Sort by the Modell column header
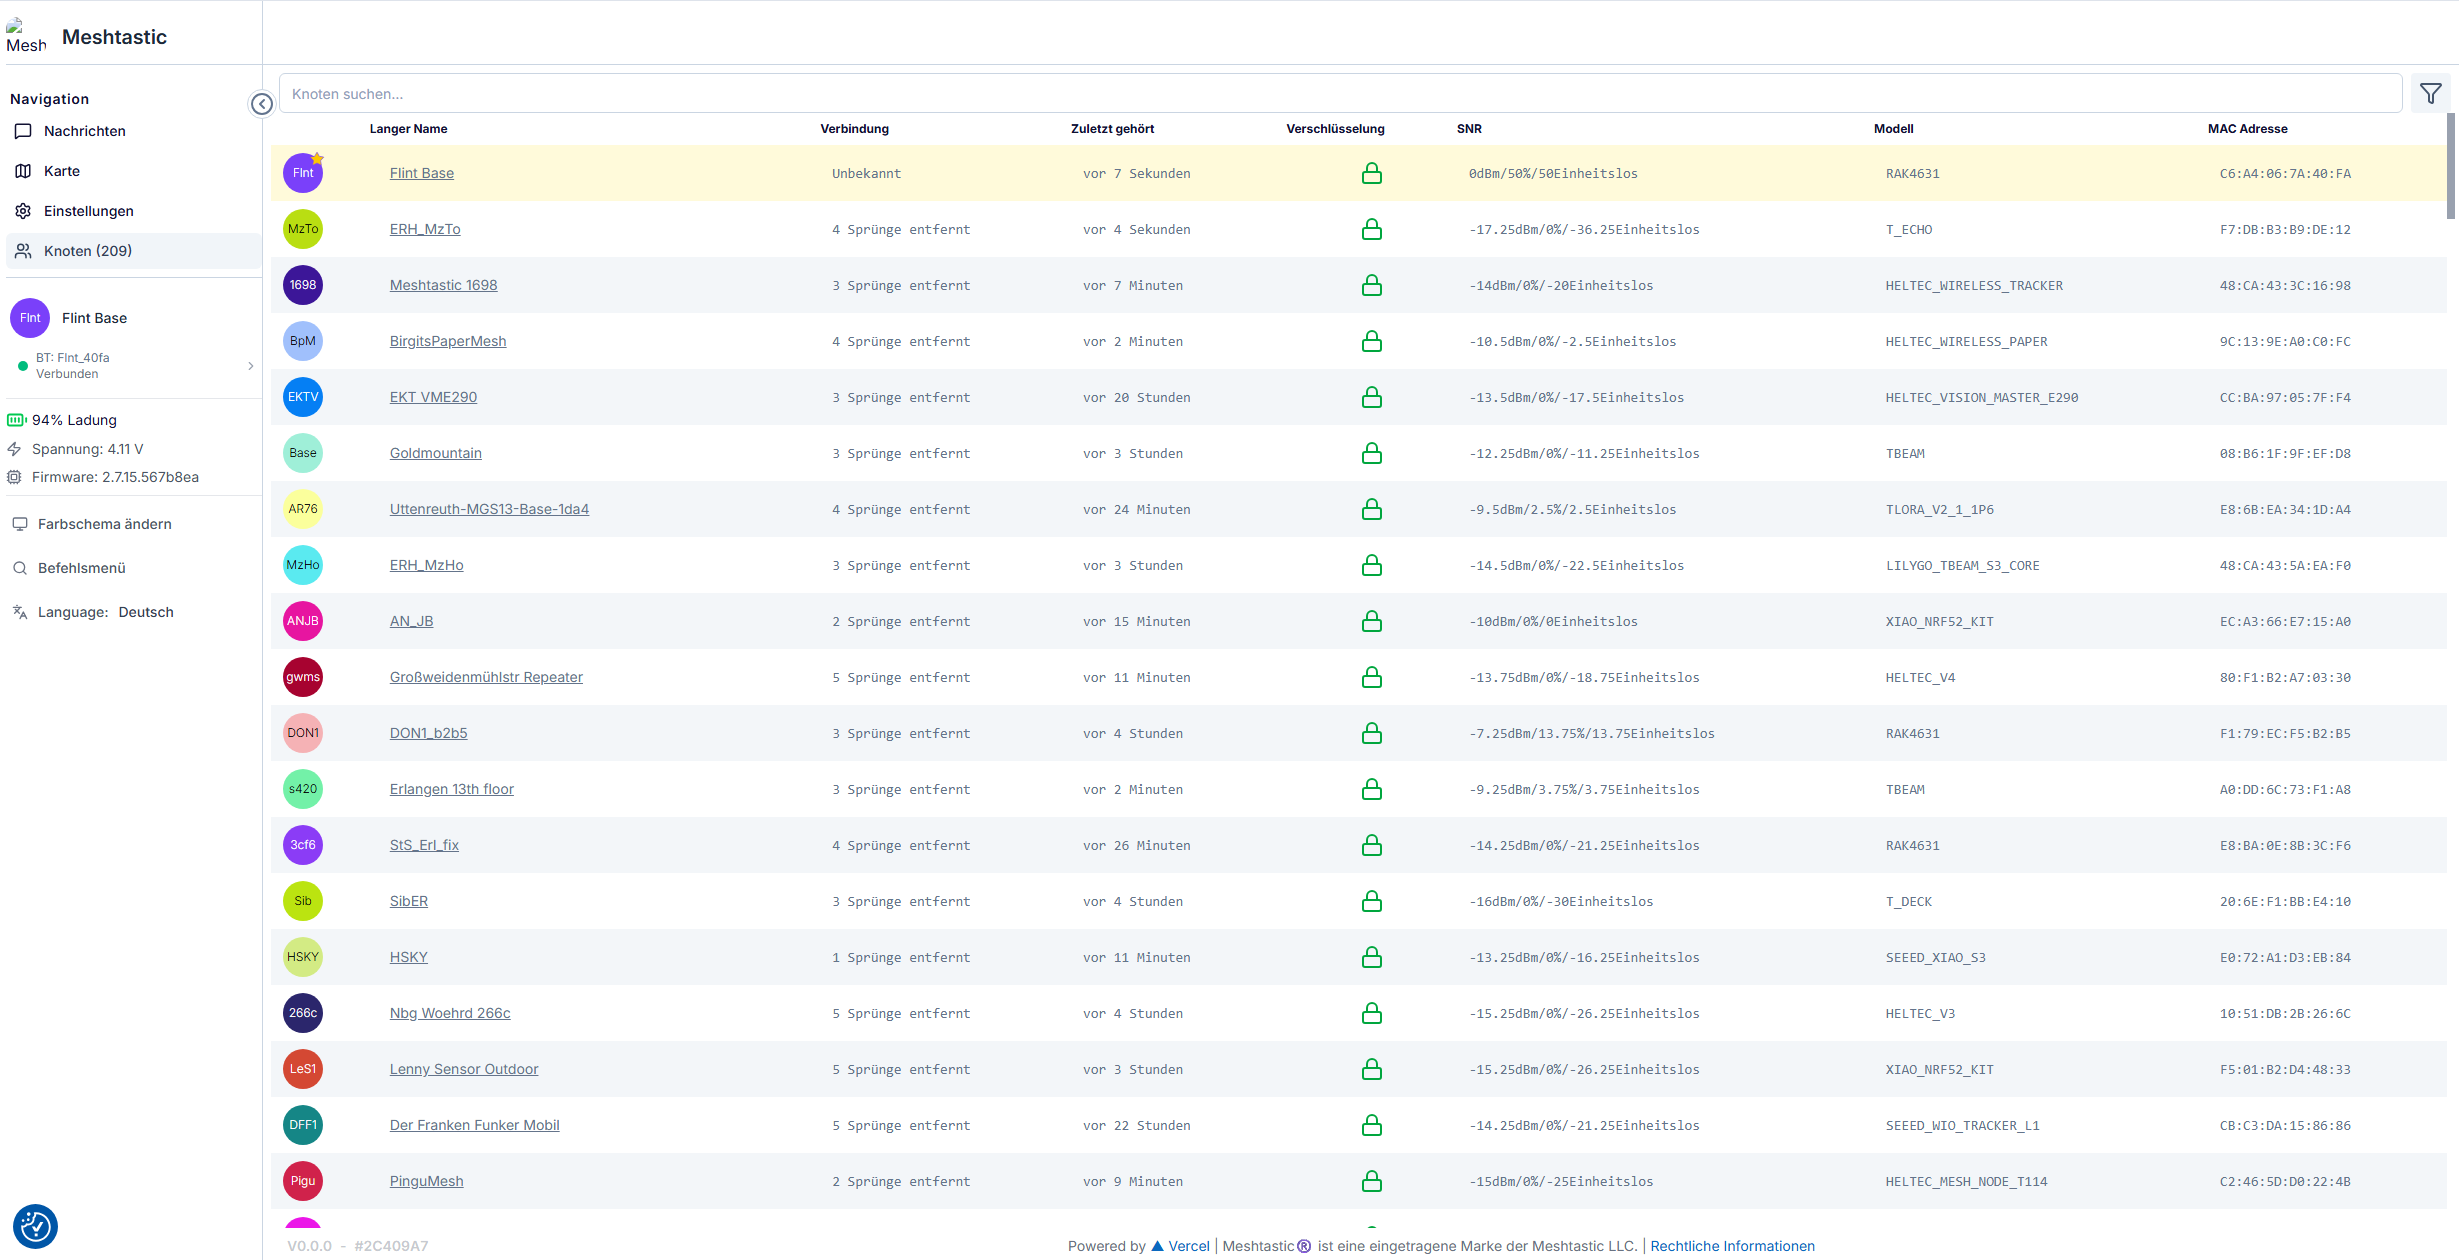Screen dimensions: 2459x1260 pyautogui.click(x=1893, y=129)
